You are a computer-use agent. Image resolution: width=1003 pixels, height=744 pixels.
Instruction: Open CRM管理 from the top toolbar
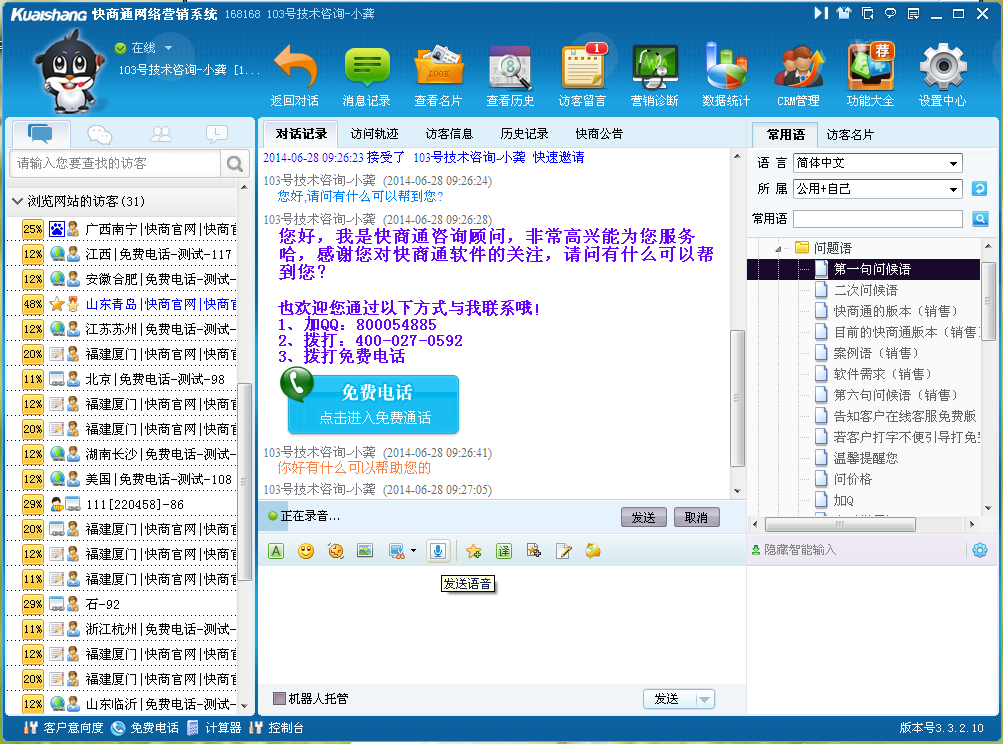pos(800,70)
